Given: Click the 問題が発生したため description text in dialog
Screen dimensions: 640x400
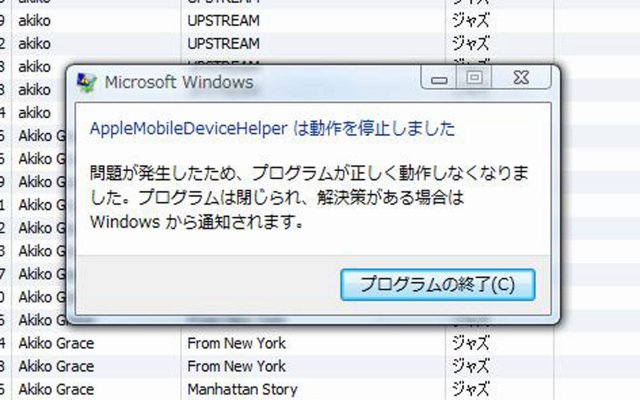Looking at the screenshot, I should point(309,198).
